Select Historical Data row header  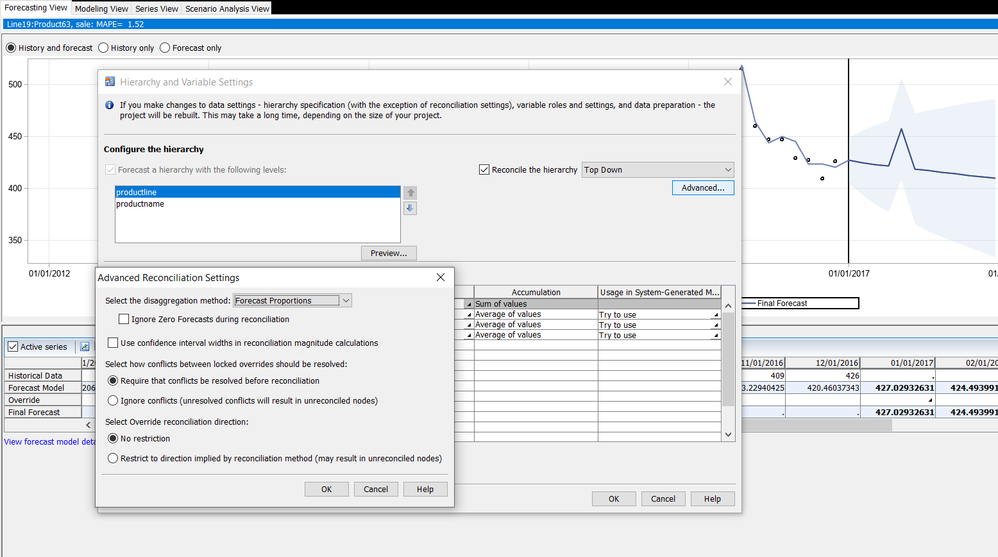pos(43,376)
